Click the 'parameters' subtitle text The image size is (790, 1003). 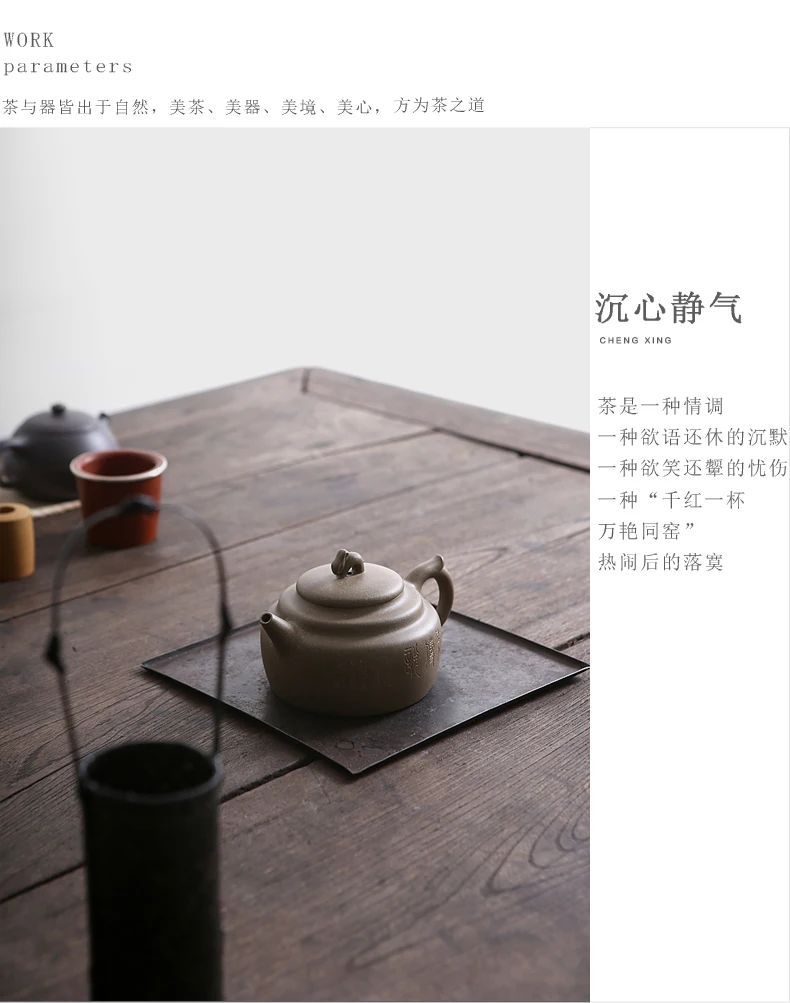(67, 67)
